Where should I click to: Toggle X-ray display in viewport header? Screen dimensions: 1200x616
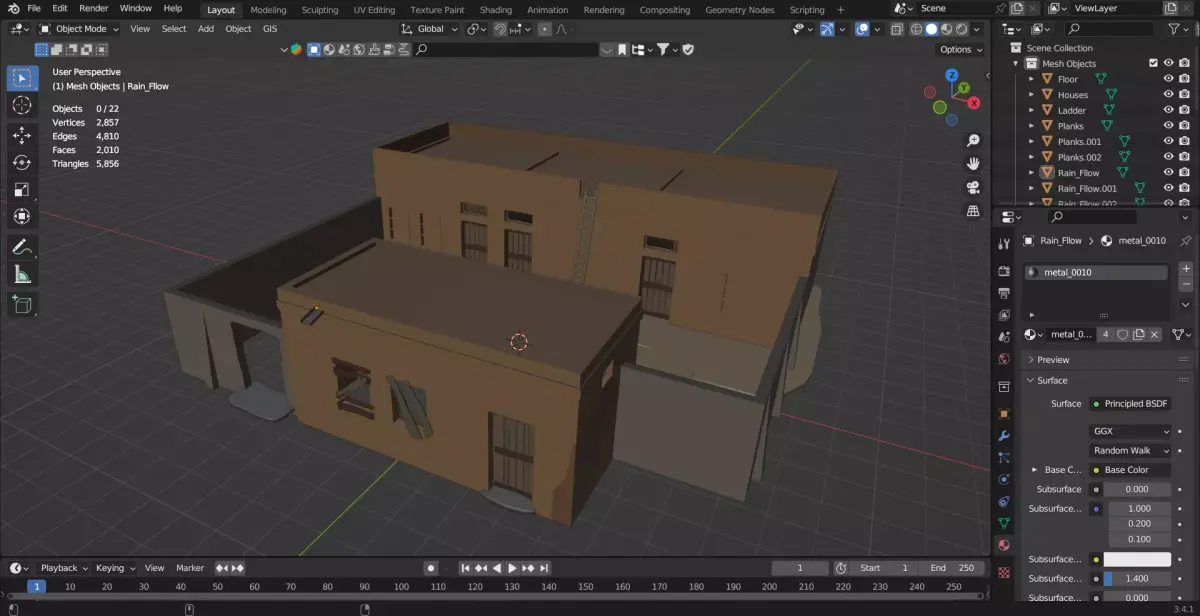click(x=896, y=29)
